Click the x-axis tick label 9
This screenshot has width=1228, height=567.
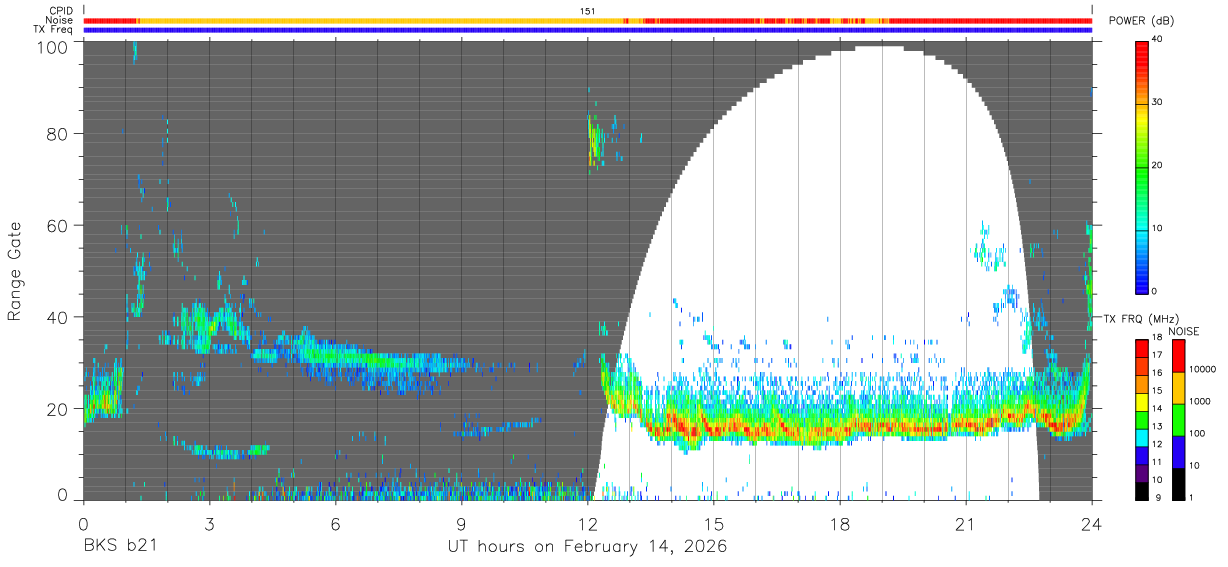[x=461, y=524]
